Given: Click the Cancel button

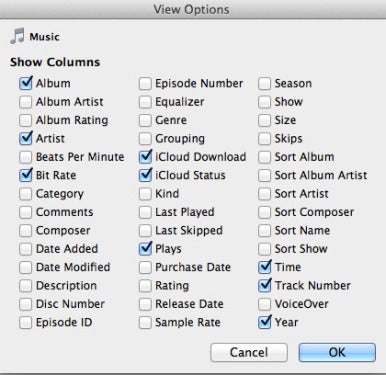Looking at the screenshot, I should point(249,352).
